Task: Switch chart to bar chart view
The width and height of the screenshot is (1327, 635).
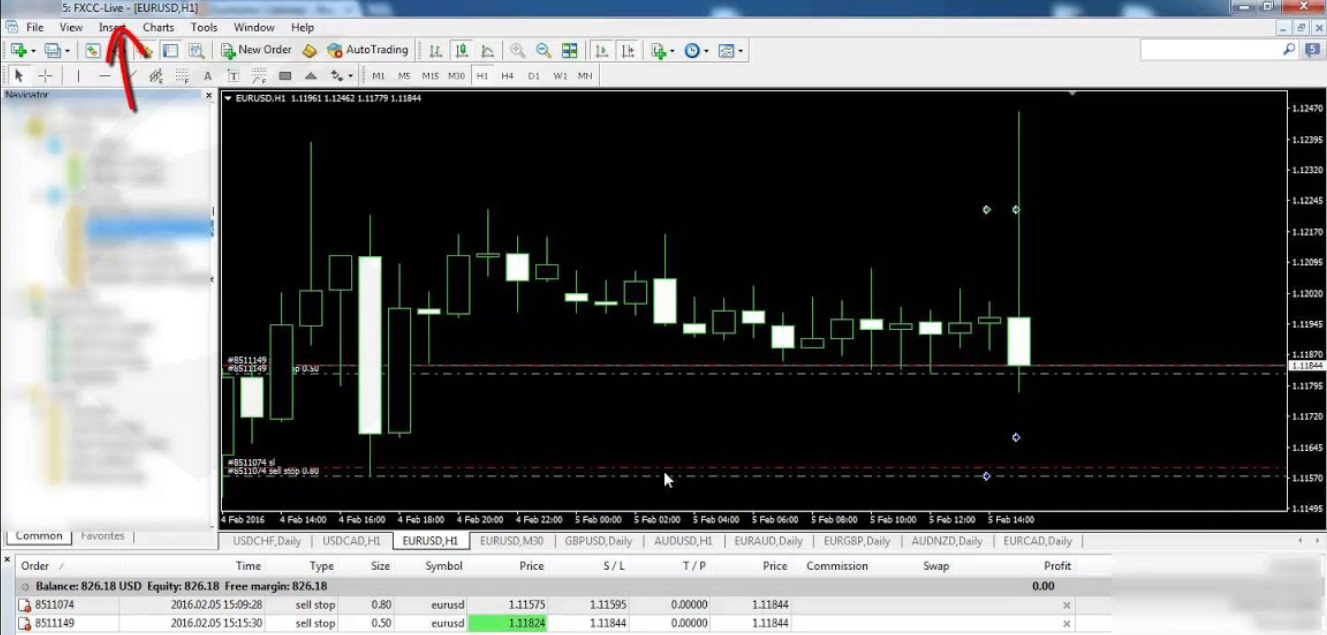Action: coord(435,50)
